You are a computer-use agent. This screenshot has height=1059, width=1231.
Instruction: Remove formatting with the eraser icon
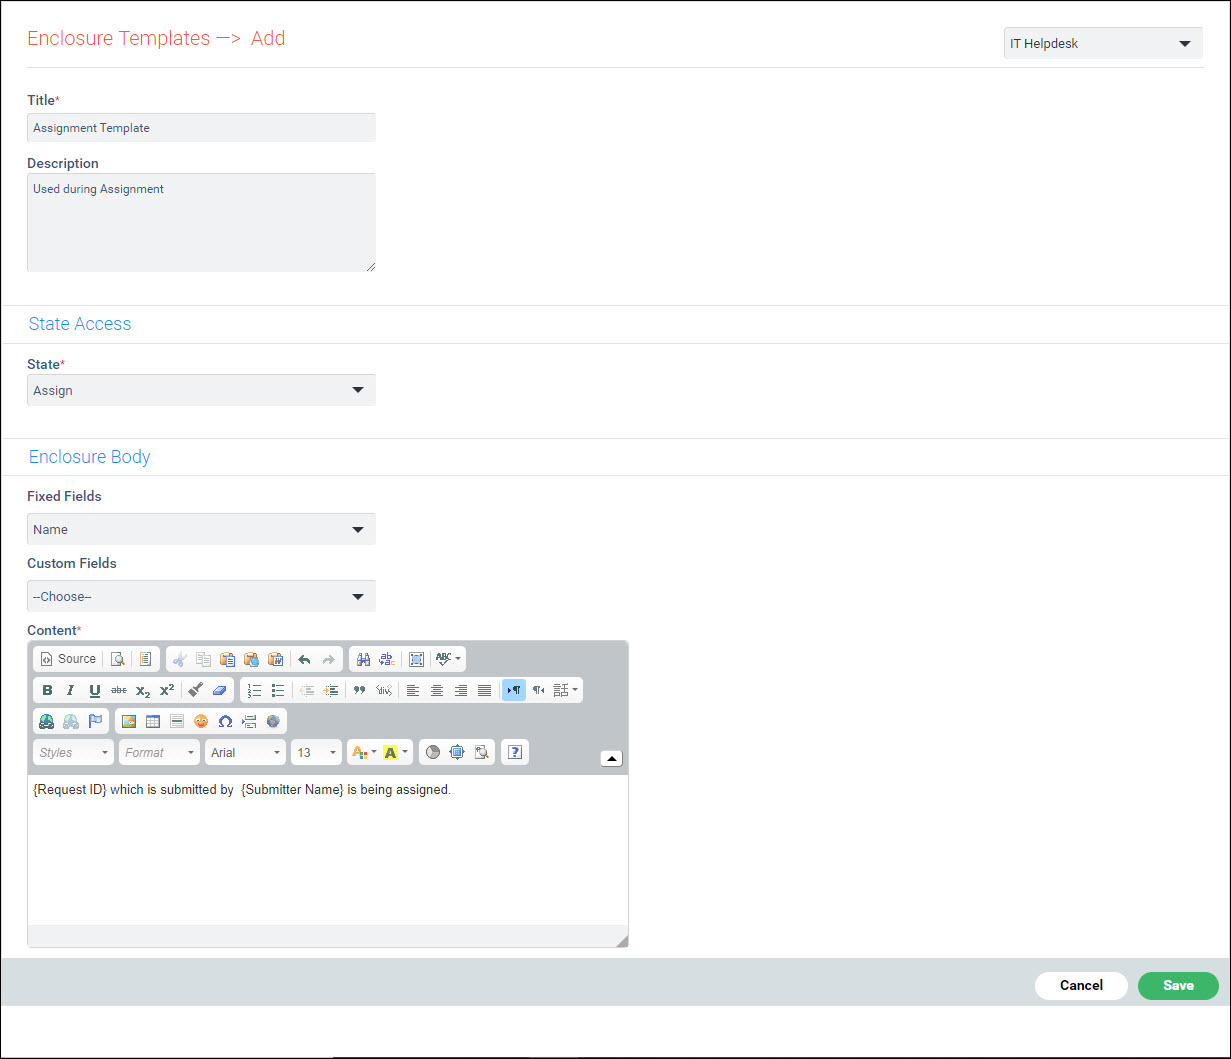(220, 690)
